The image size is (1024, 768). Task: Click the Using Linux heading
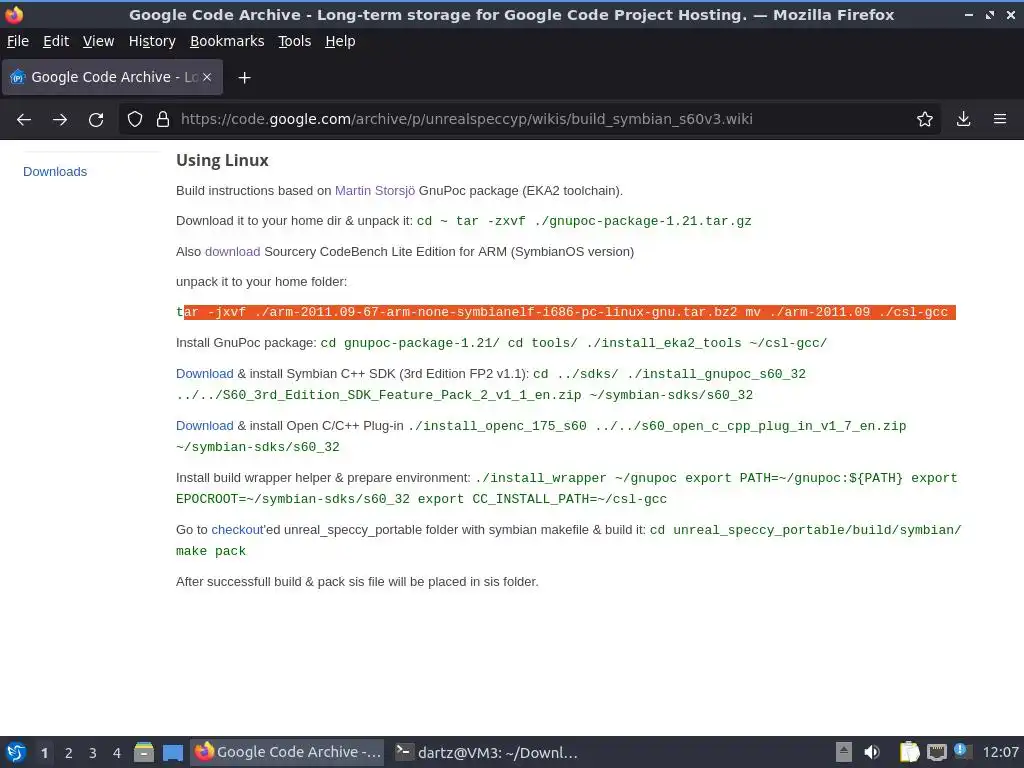tap(222, 161)
